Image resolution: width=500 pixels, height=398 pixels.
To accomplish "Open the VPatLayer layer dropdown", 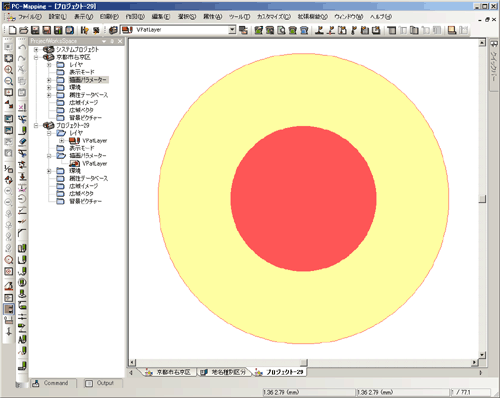I will (232, 30).
